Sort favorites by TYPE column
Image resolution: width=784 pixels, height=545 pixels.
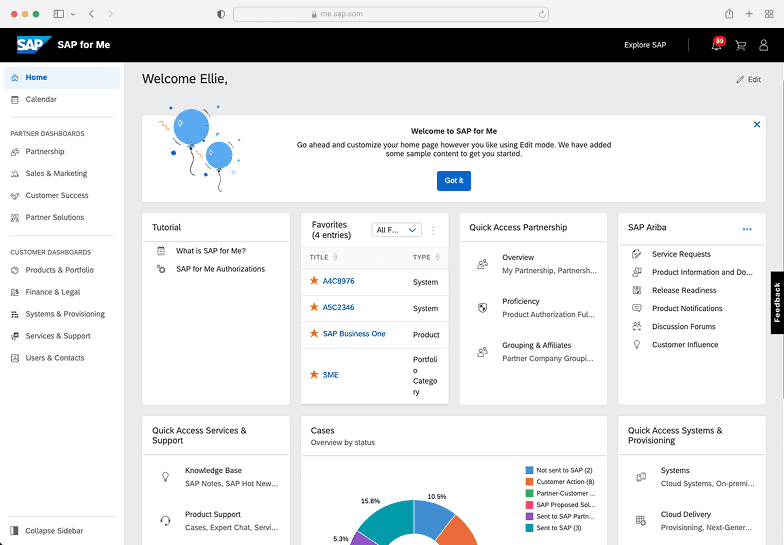[426, 257]
